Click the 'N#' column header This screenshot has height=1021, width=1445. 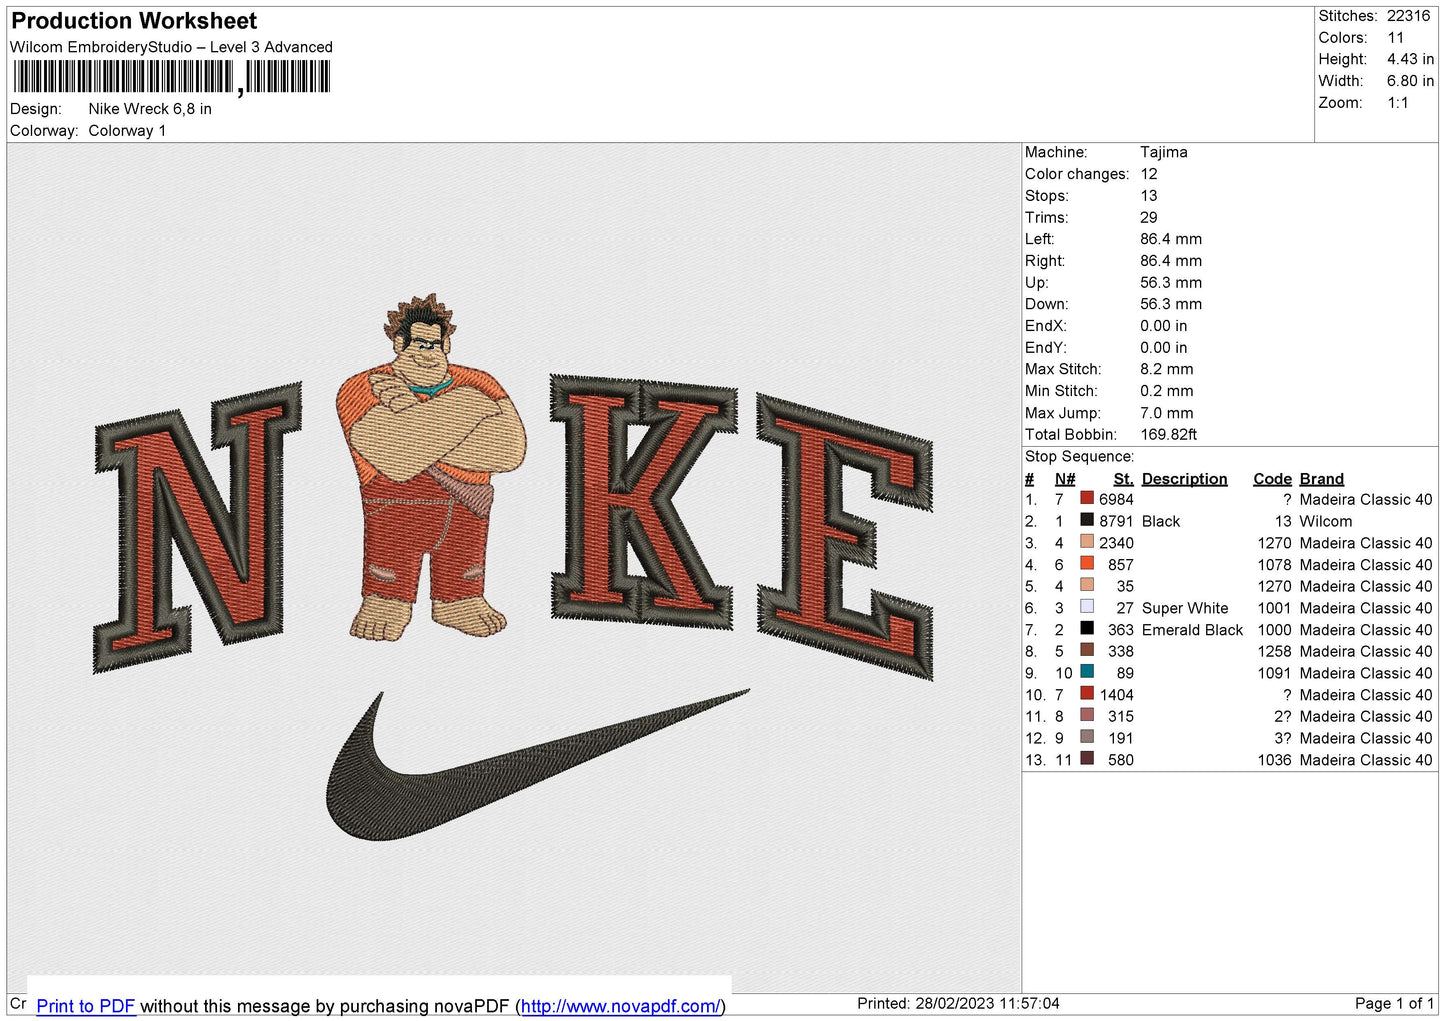tap(1065, 479)
